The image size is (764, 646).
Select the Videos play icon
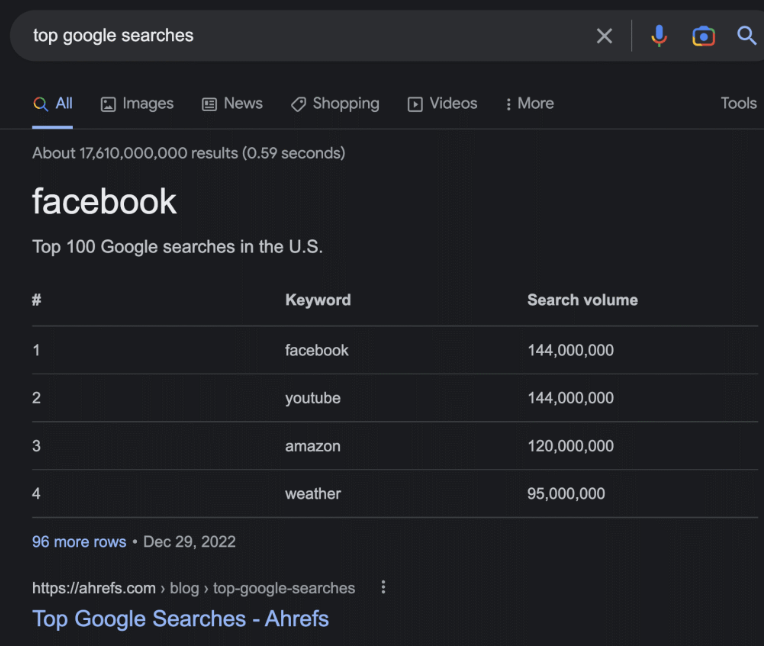pos(415,104)
